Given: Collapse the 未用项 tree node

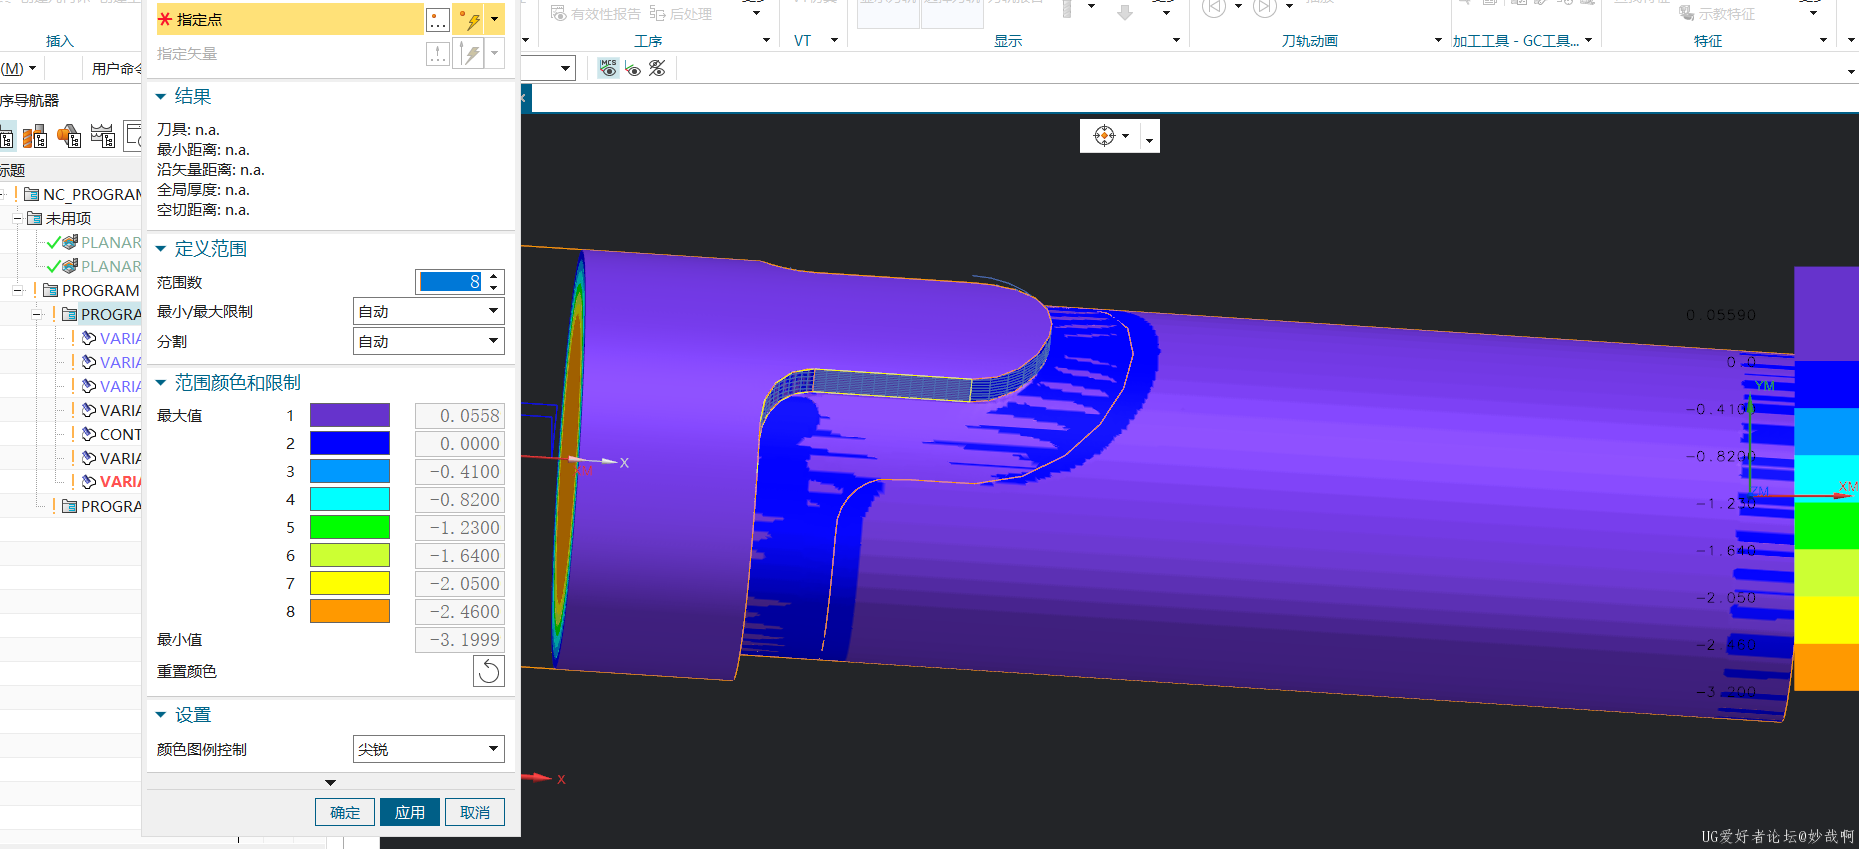Looking at the screenshot, I should (x=17, y=218).
